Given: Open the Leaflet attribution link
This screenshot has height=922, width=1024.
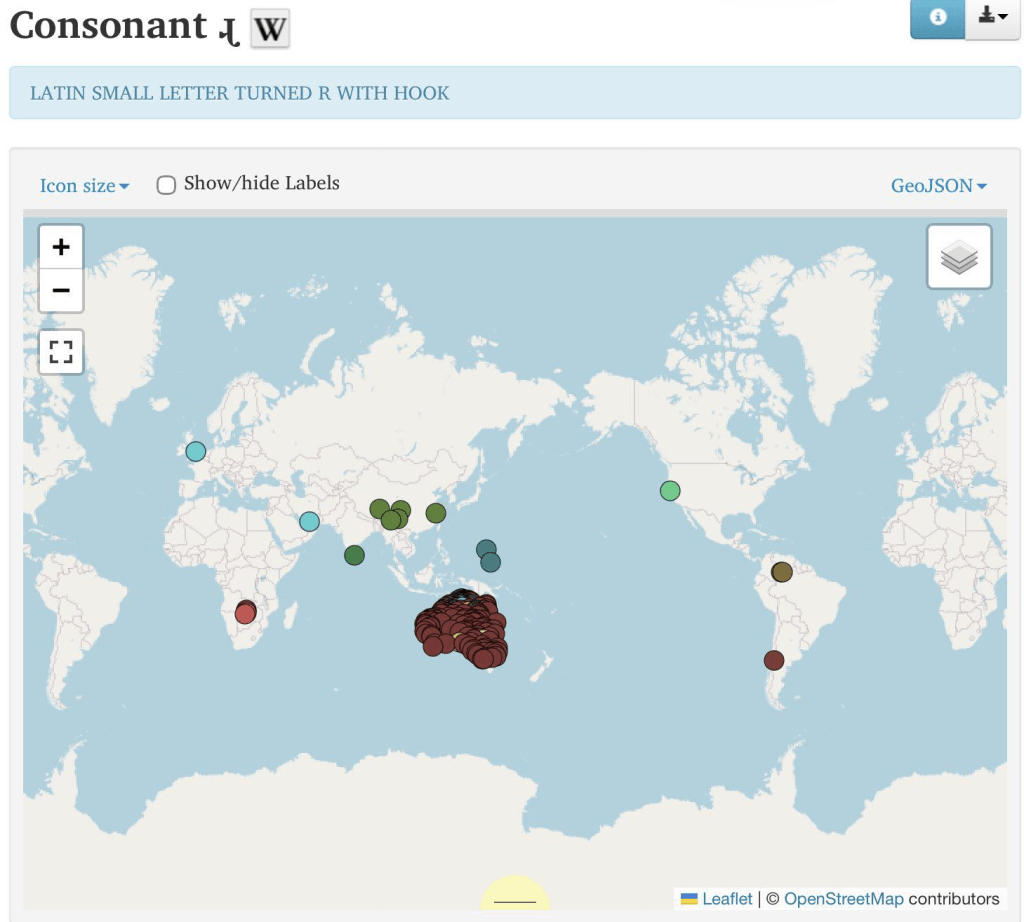Looking at the screenshot, I should click(x=727, y=898).
